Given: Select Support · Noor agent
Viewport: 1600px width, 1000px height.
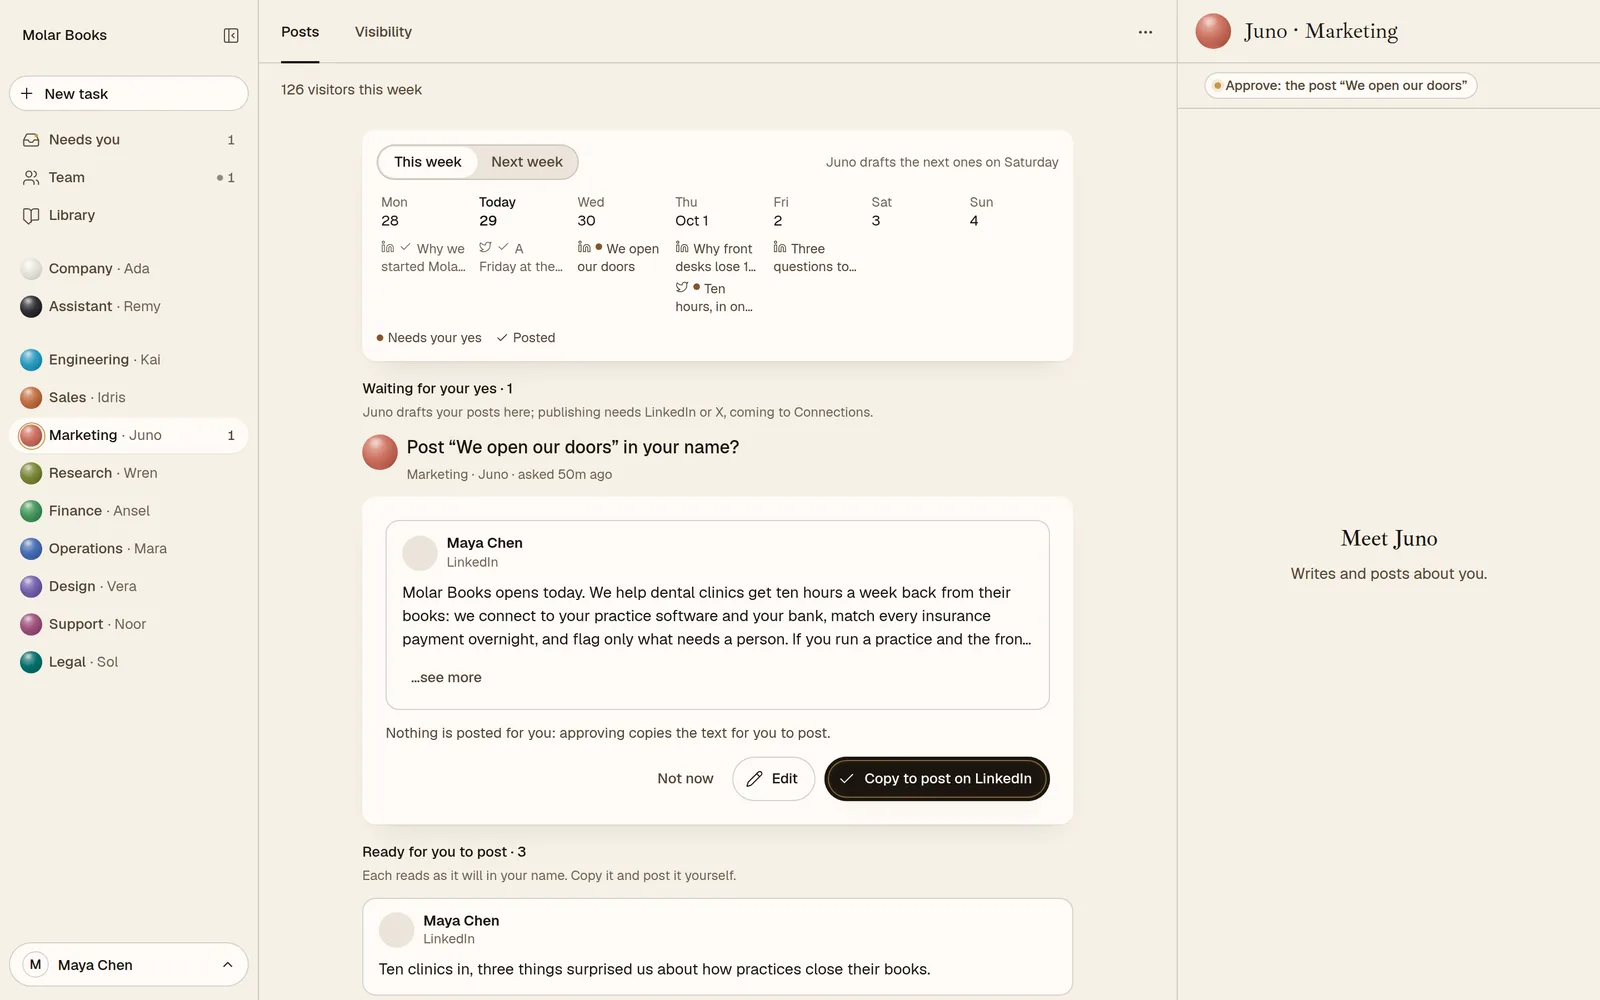Looking at the screenshot, I should pos(128,624).
